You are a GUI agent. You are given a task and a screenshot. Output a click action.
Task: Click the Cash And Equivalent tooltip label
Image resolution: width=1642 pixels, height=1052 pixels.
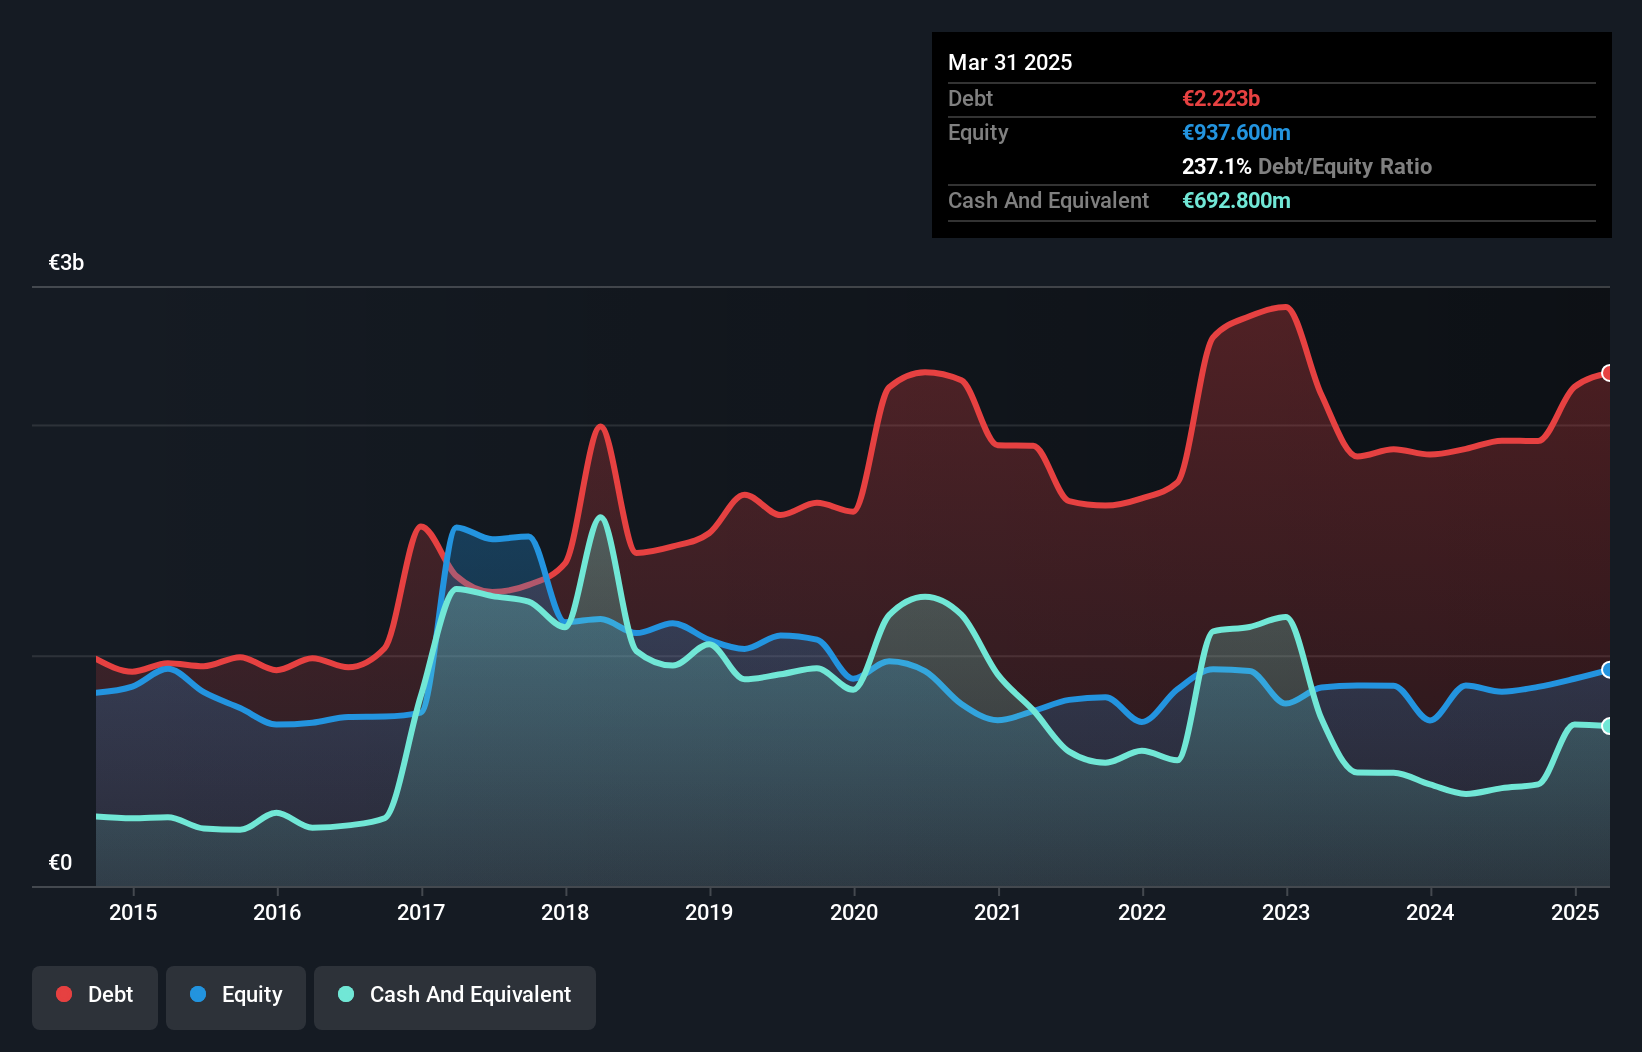(1048, 200)
